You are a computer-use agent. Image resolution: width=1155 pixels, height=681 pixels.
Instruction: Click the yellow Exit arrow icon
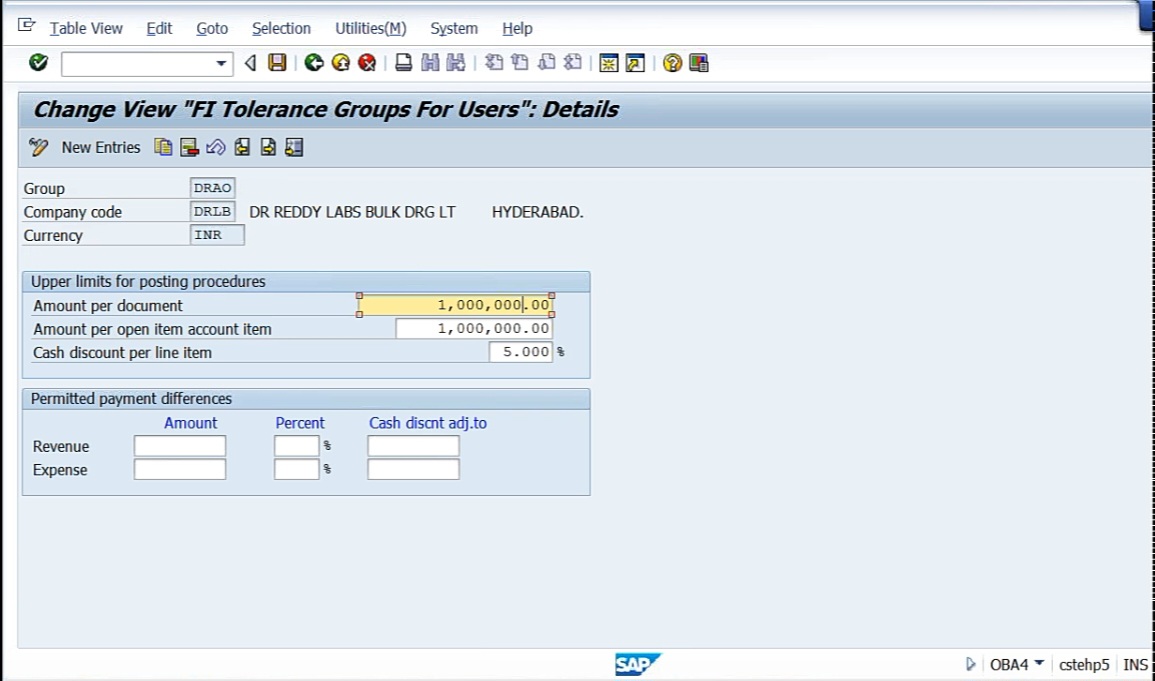pyautogui.click(x=340, y=63)
